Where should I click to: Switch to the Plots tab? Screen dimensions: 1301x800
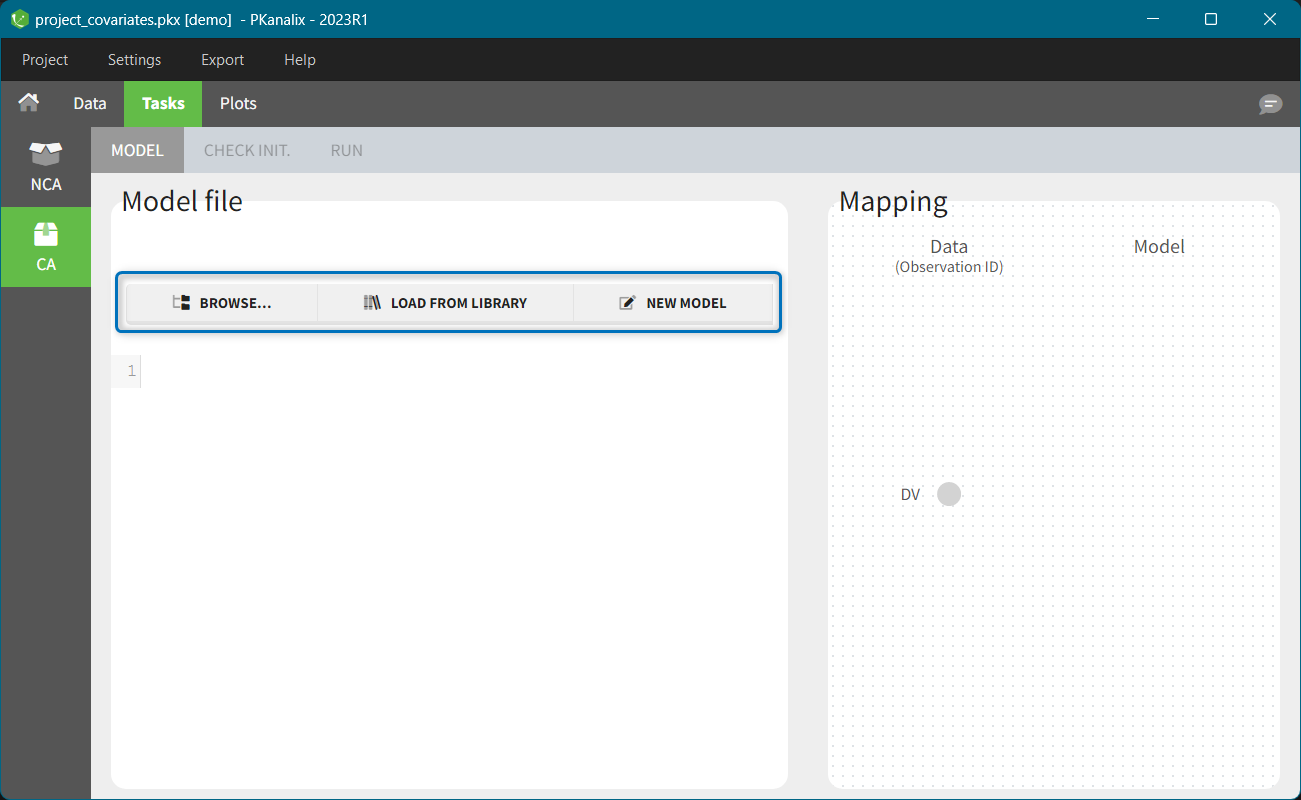click(x=238, y=103)
